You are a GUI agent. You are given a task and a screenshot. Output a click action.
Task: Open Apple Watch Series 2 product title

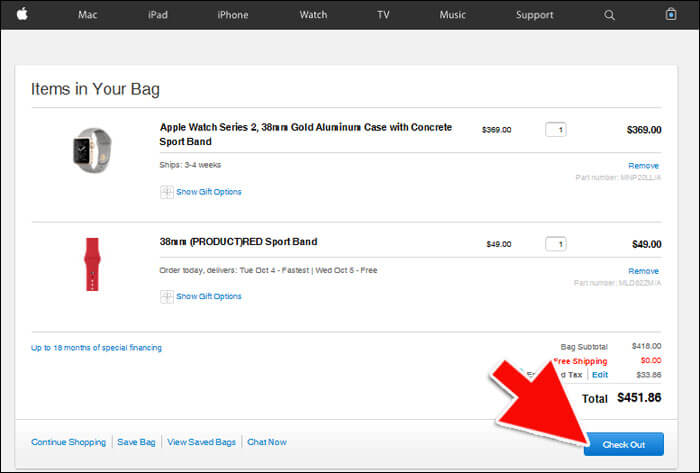tap(306, 134)
